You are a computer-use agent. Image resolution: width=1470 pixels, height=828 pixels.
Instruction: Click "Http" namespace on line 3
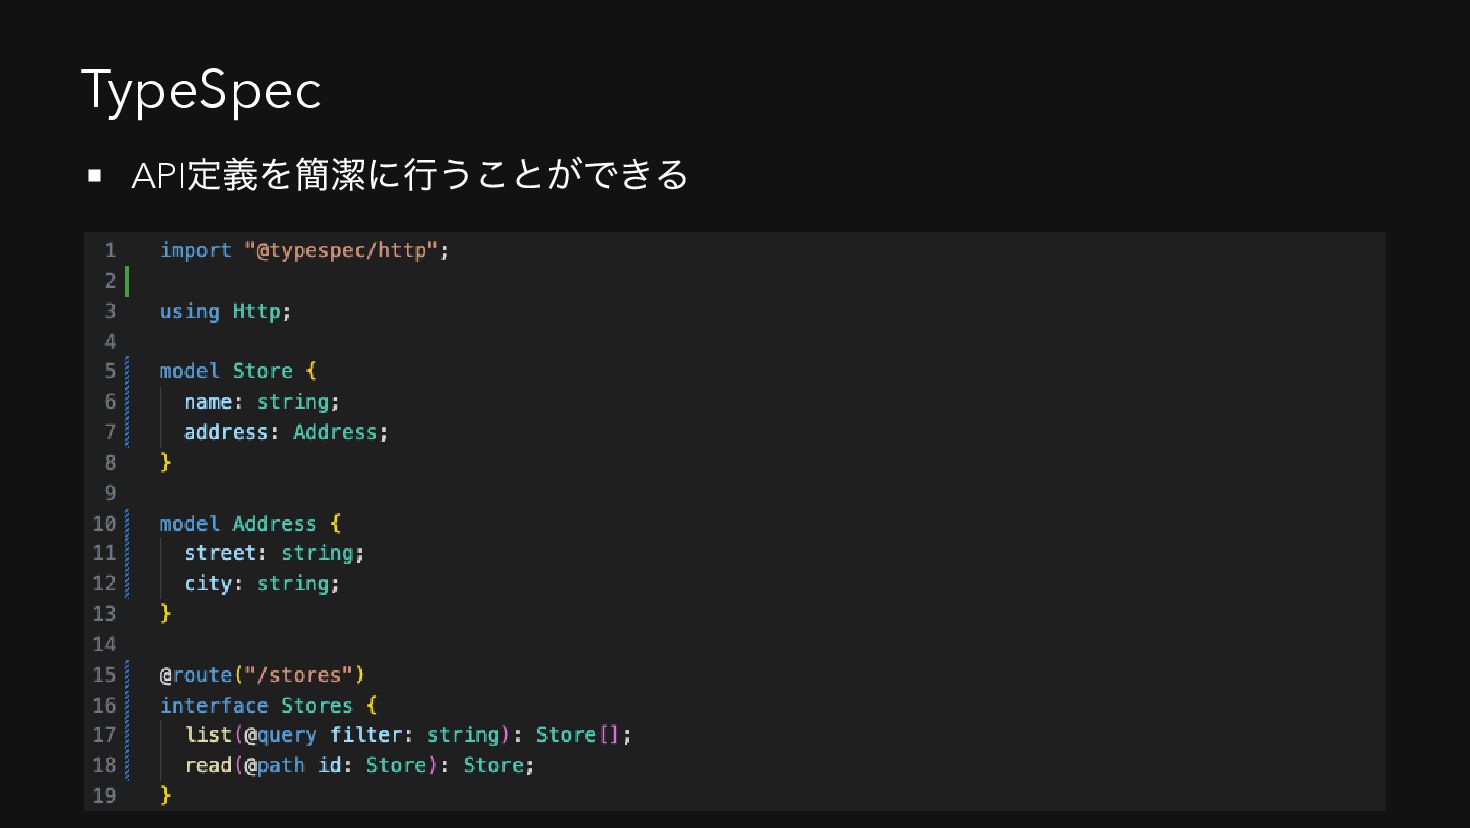[x=257, y=311]
